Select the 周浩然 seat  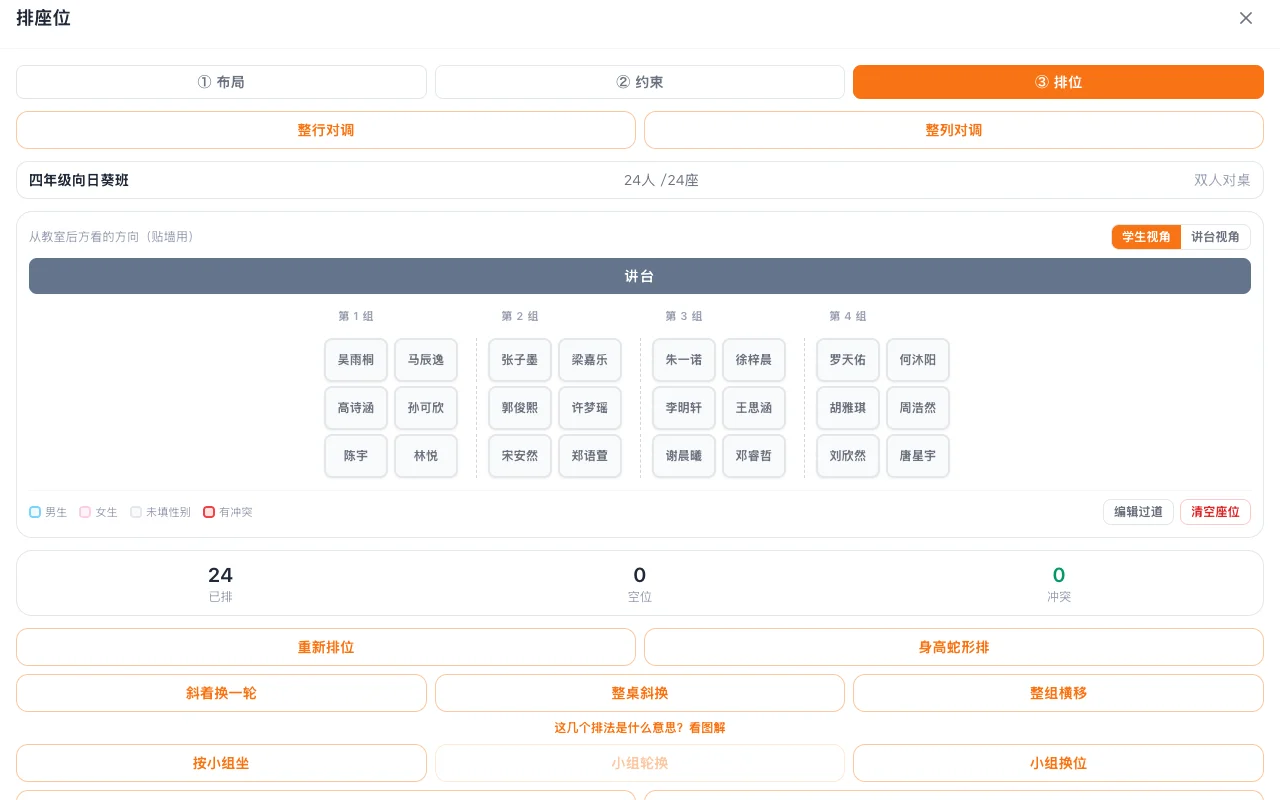click(918, 408)
